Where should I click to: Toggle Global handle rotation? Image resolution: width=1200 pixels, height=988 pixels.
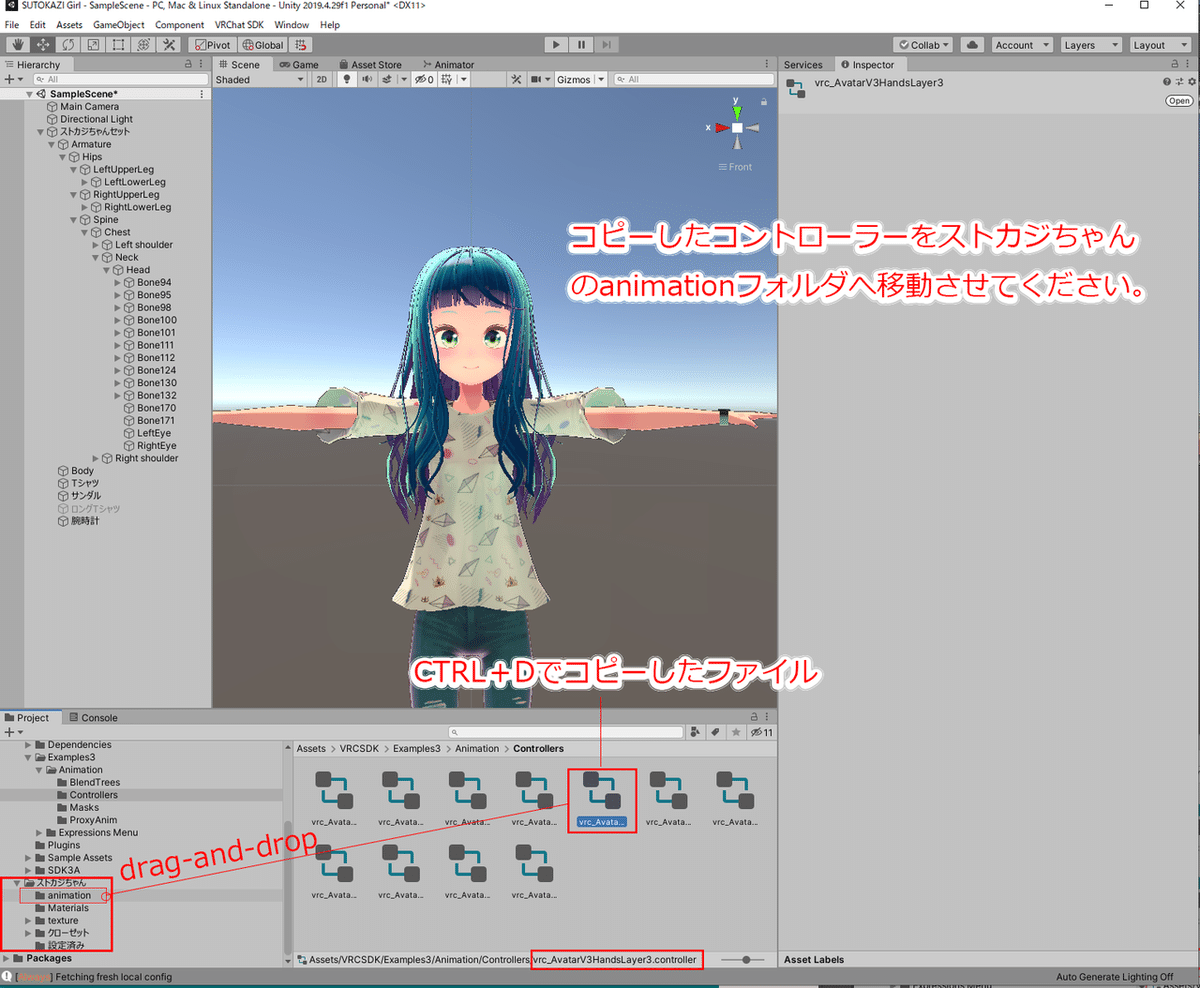click(262, 45)
